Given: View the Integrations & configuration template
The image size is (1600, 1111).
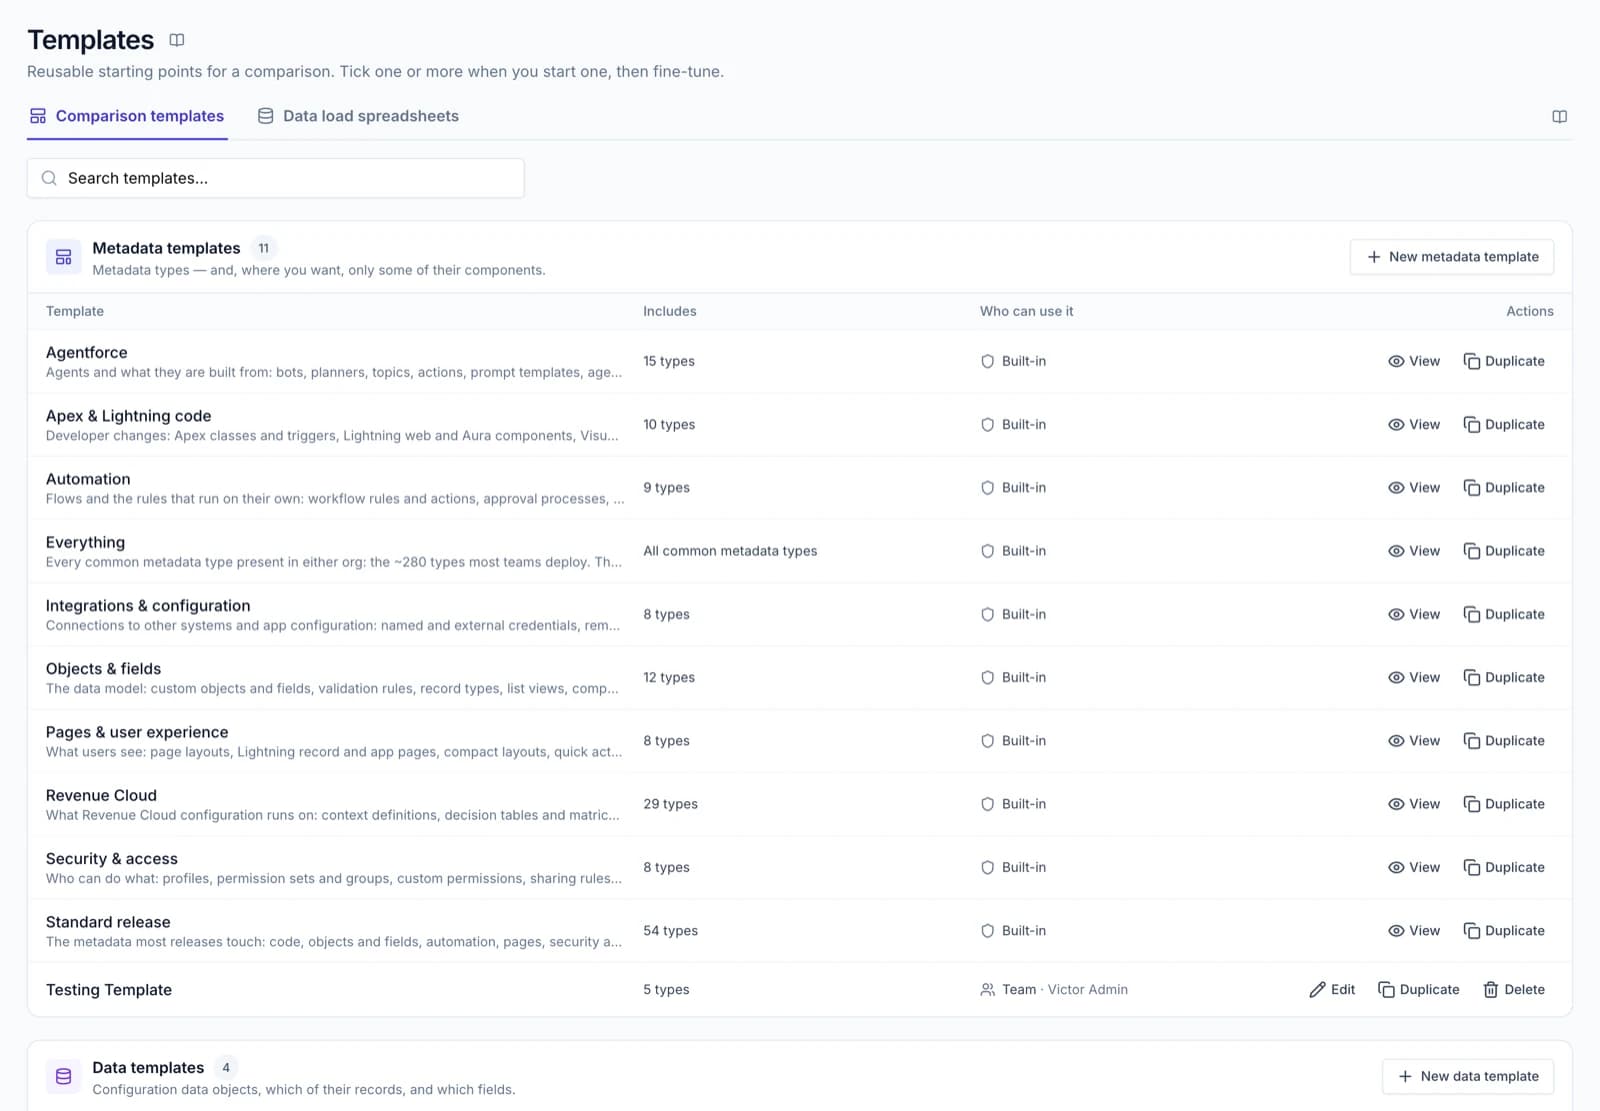Looking at the screenshot, I should [1413, 614].
